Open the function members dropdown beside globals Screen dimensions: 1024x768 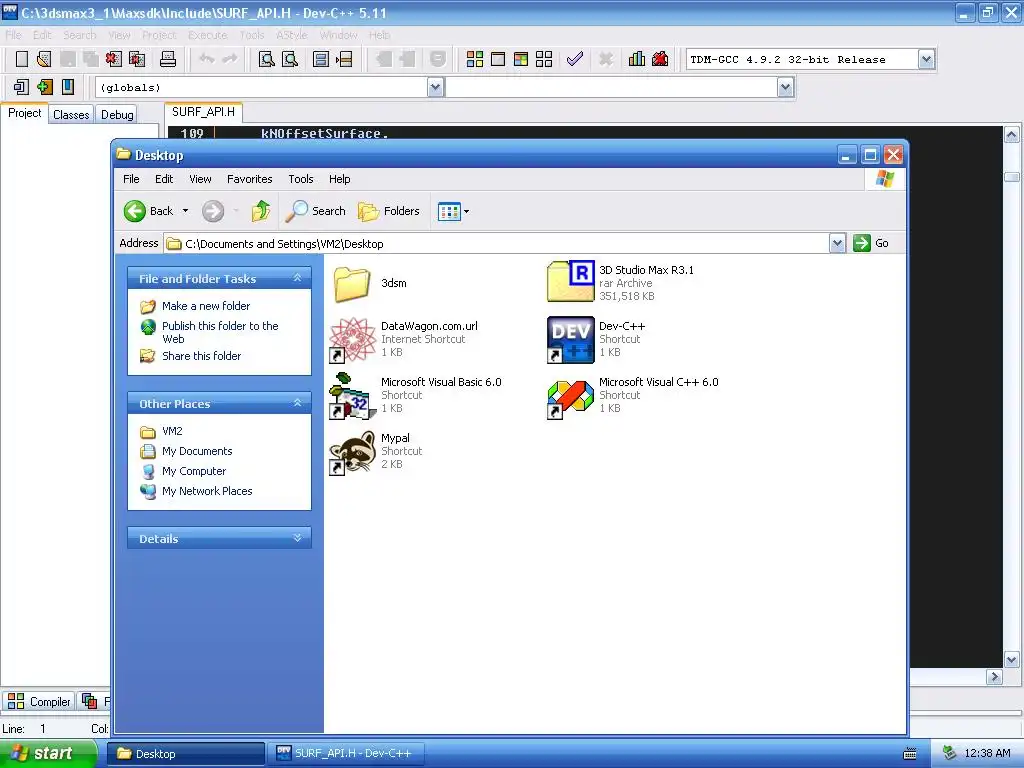(x=786, y=88)
